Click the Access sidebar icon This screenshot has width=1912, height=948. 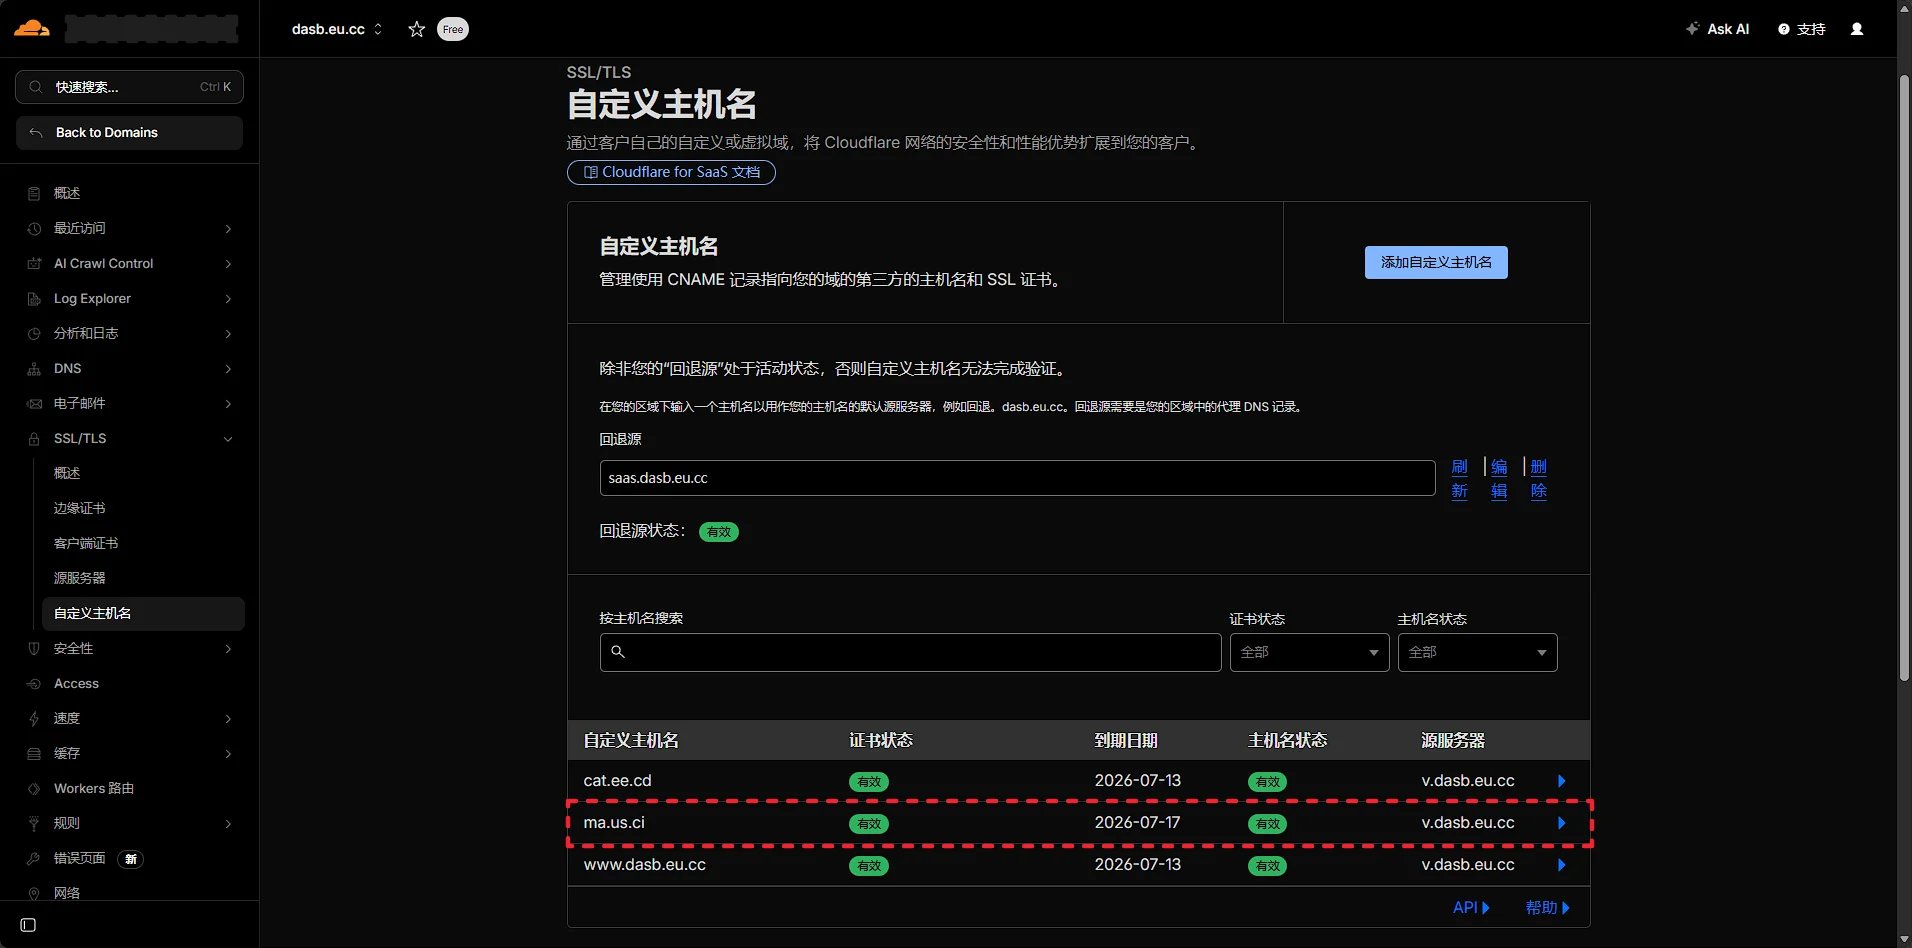pos(34,683)
